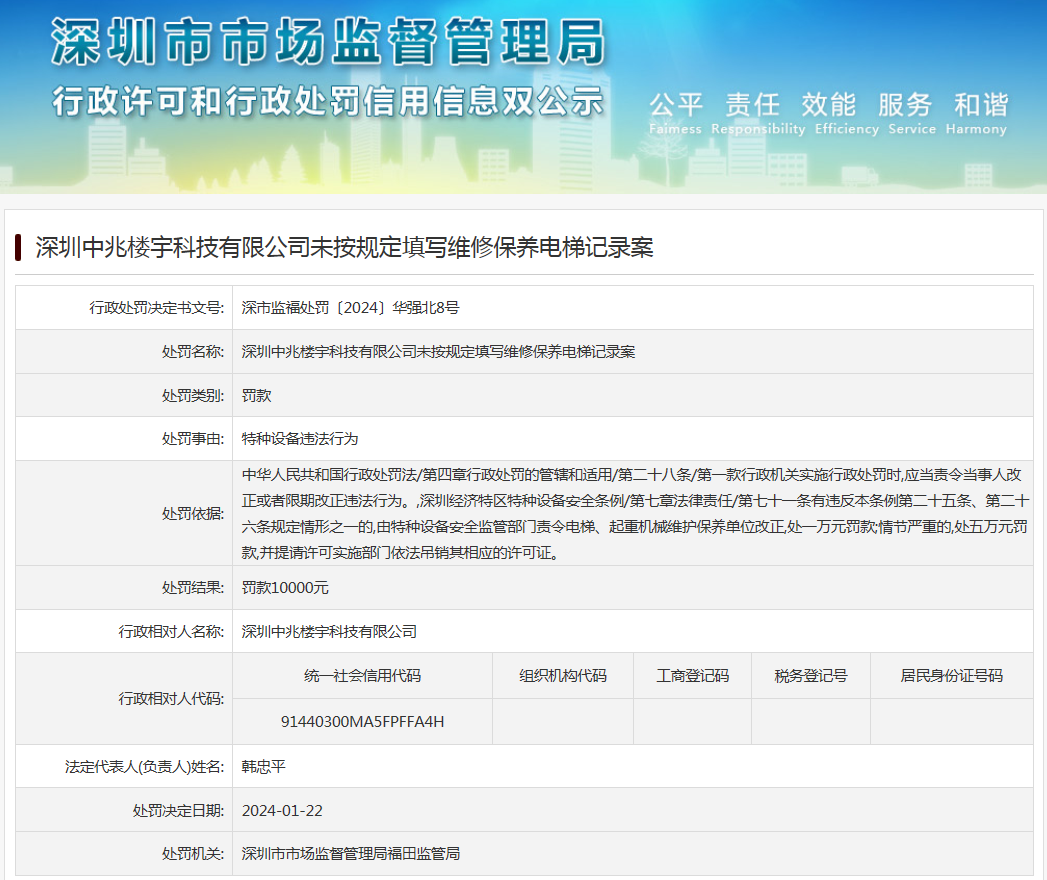Click the representative name 韩忠平
This screenshot has width=1047, height=880.
(264, 766)
